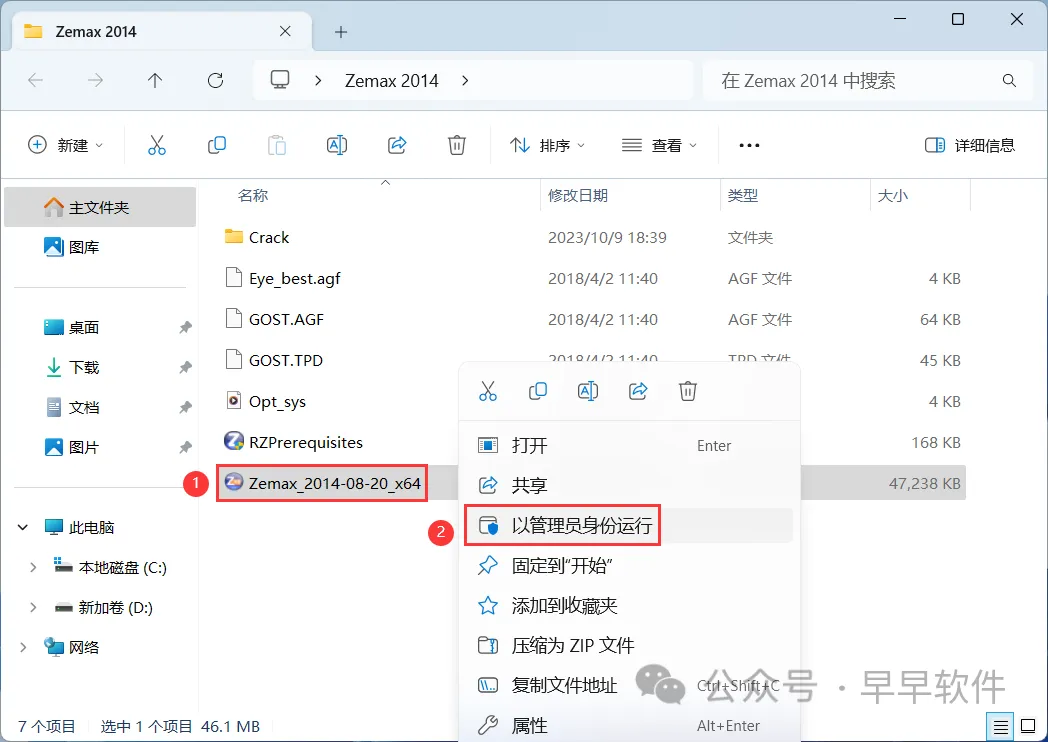The image size is (1048, 742).
Task: Switch to large thumbnails view icon in status bar
Action: (x=1029, y=727)
